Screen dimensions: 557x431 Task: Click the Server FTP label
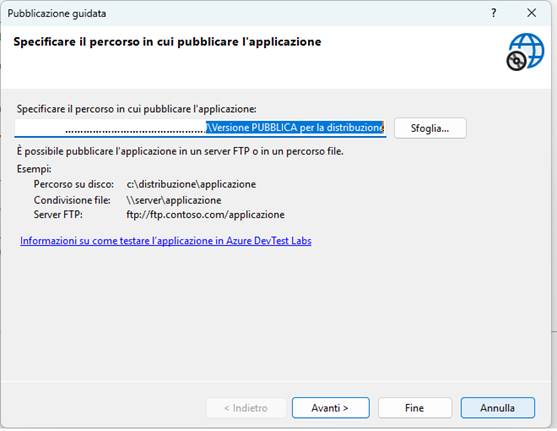pyautogui.click(x=58, y=215)
